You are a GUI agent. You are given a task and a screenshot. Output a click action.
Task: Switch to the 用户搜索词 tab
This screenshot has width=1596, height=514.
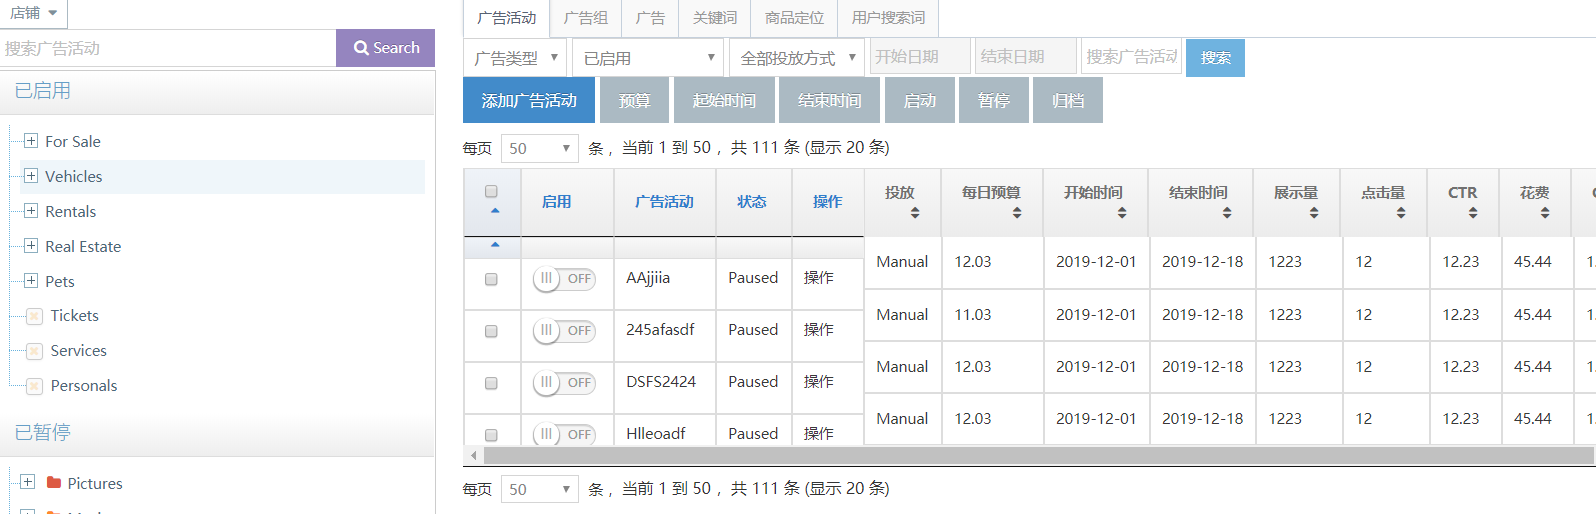click(888, 18)
